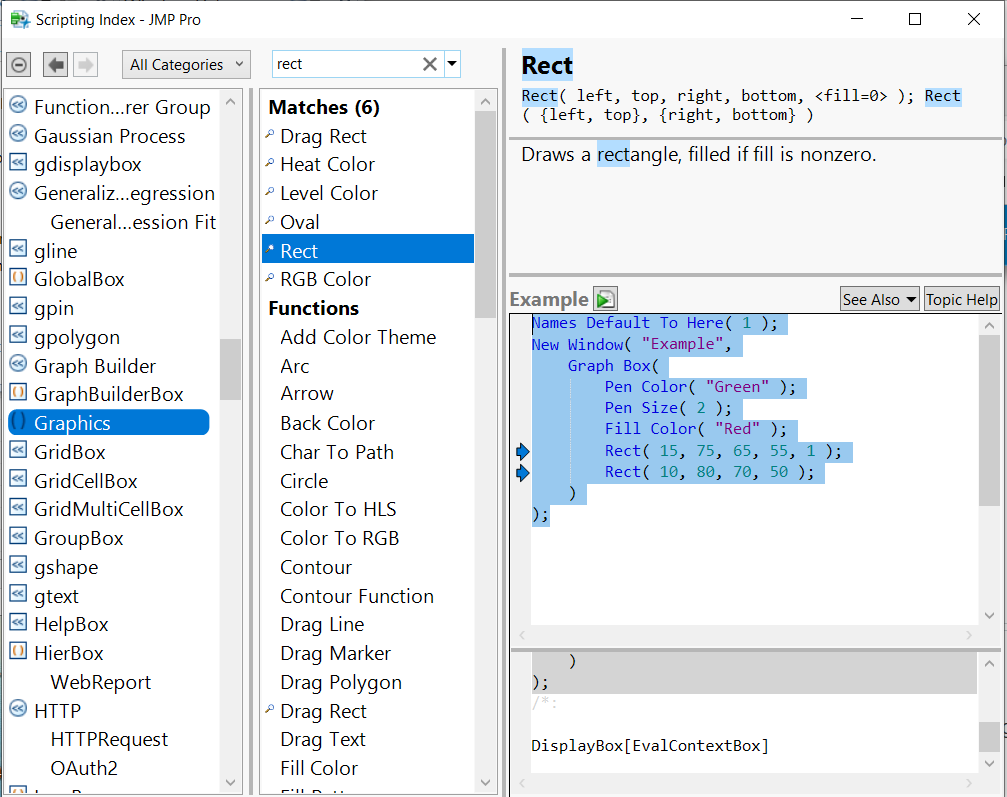Viewport: 1007px width, 797px height.
Task: Select gpin in the category list
Action: pyautogui.click(x=54, y=308)
